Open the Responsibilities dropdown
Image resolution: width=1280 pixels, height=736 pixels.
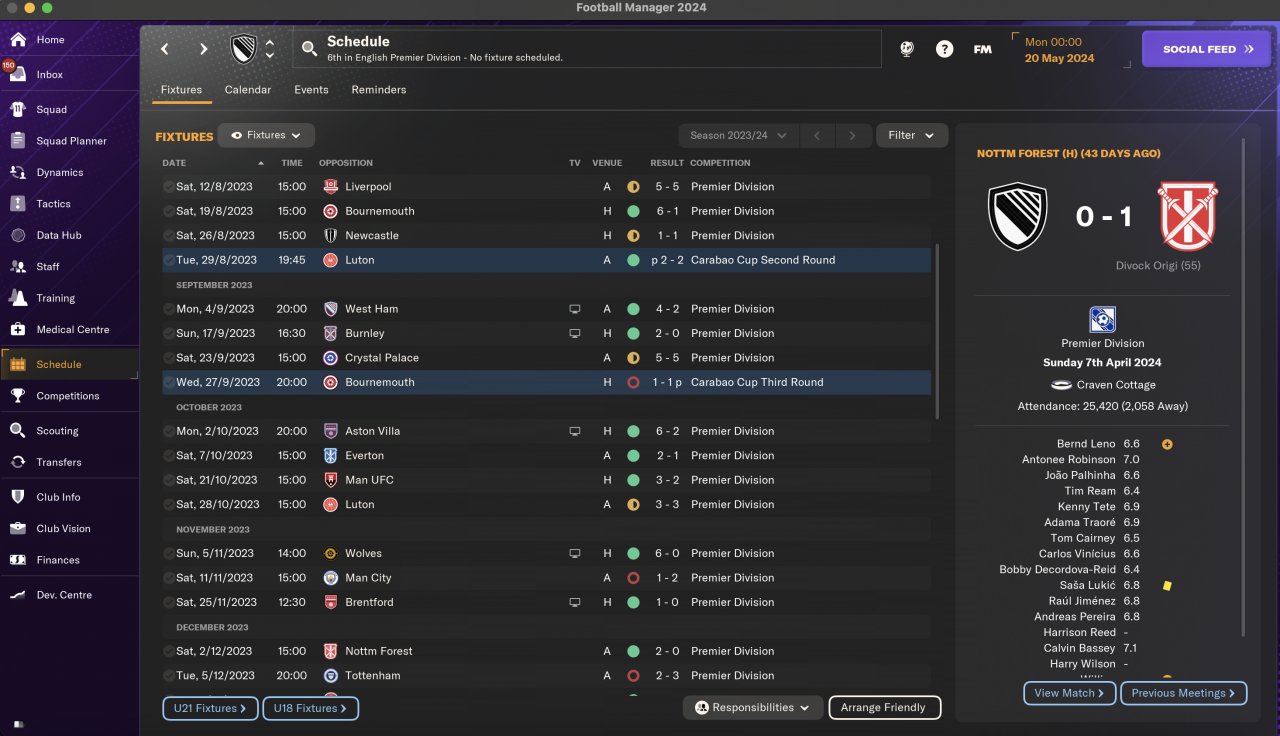tap(753, 708)
